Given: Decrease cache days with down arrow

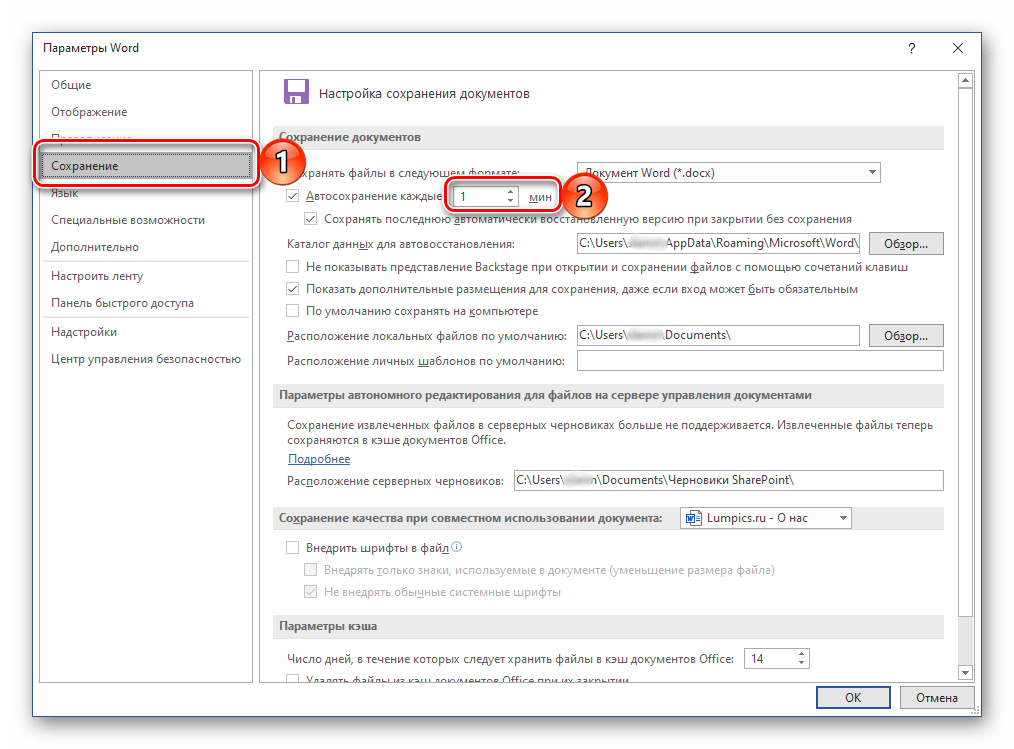Looking at the screenshot, I should (x=802, y=663).
